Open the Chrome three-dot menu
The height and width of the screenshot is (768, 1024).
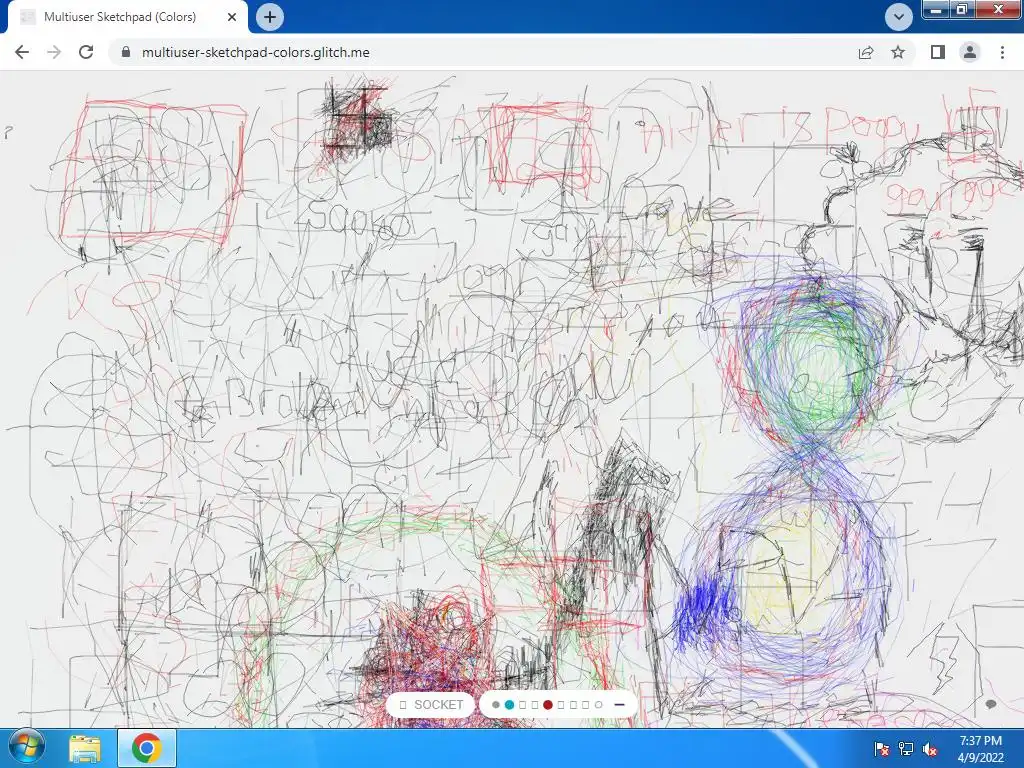click(1002, 52)
